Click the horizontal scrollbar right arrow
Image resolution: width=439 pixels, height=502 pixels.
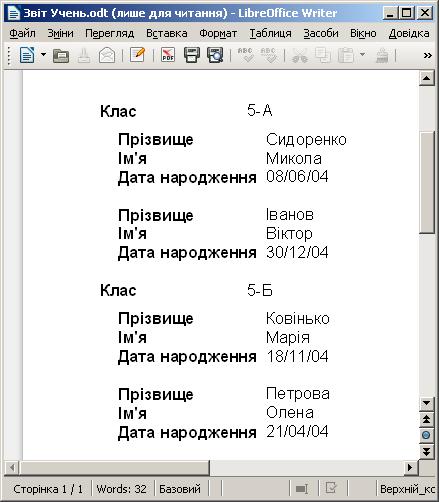tap(410, 468)
